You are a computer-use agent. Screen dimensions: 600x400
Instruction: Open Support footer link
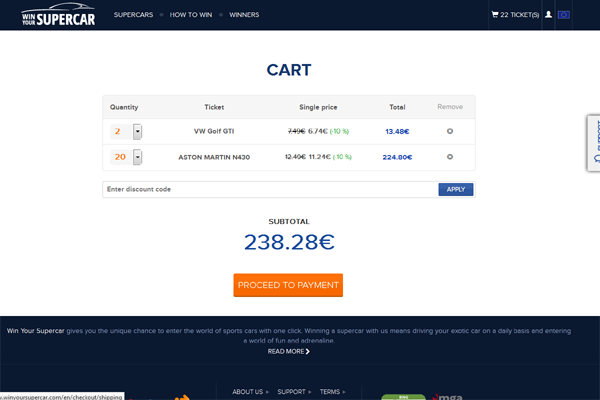coord(294,392)
